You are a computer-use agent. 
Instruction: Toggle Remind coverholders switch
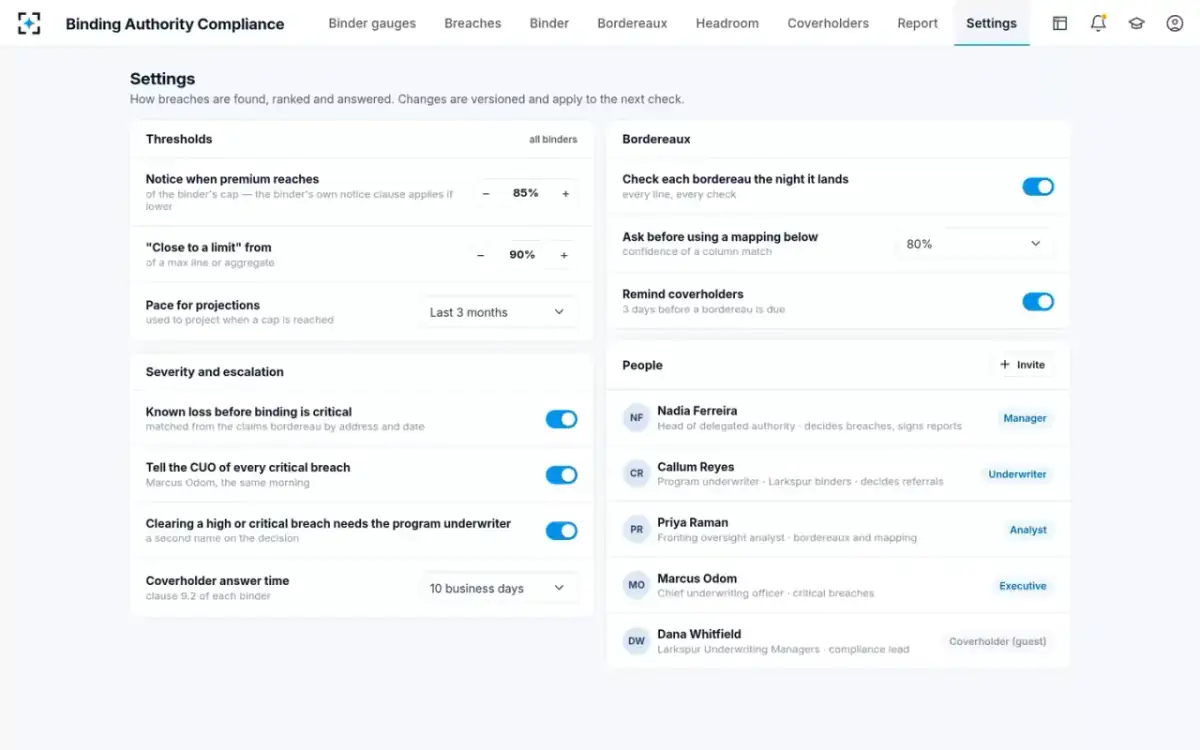tap(1038, 302)
